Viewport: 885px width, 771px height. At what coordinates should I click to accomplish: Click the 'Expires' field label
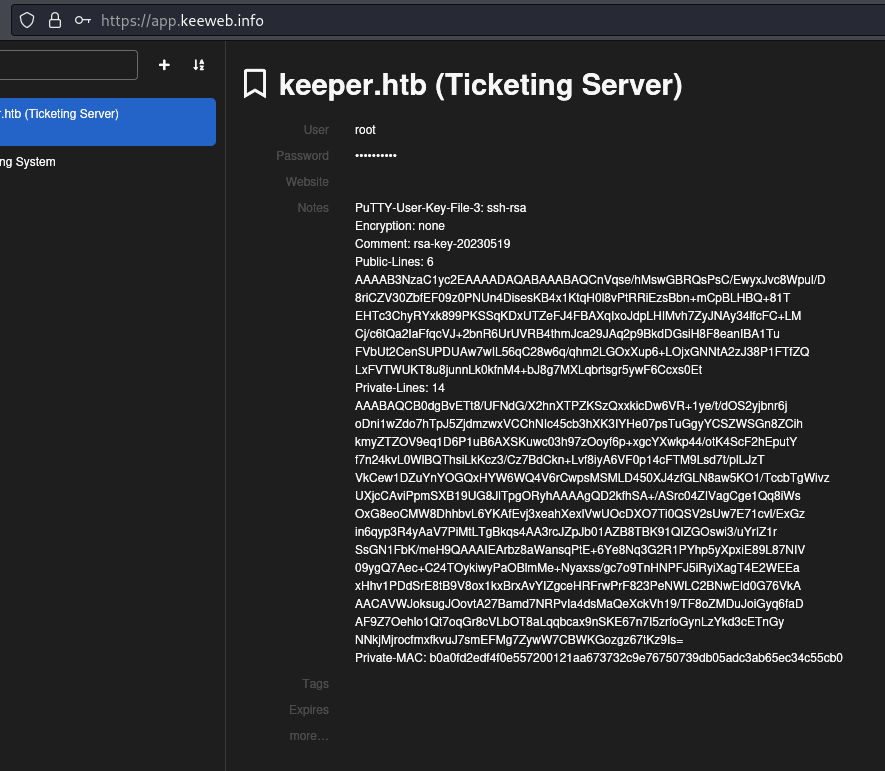click(x=308, y=710)
